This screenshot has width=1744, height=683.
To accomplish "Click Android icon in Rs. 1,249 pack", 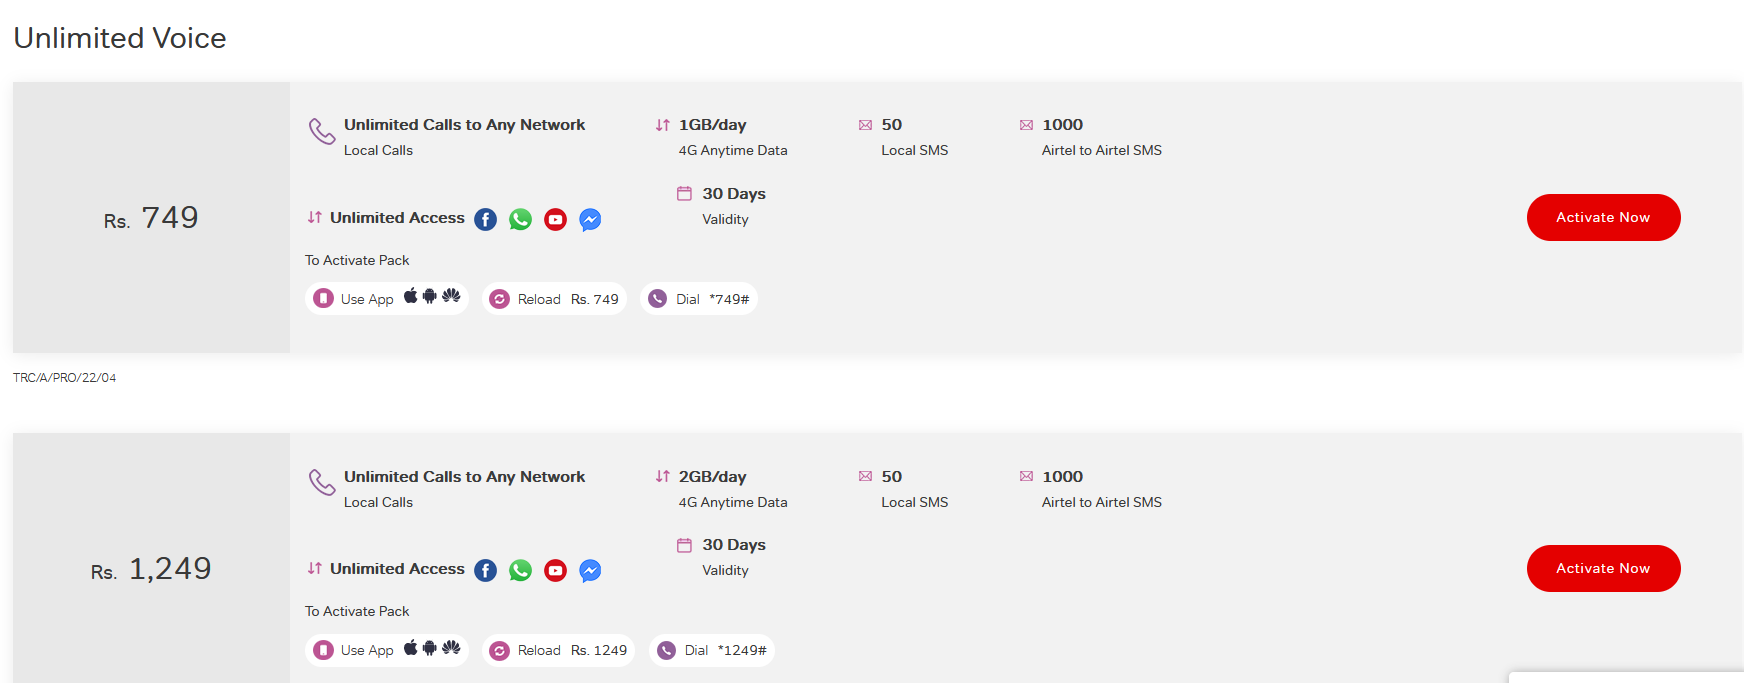I will tap(430, 648).
